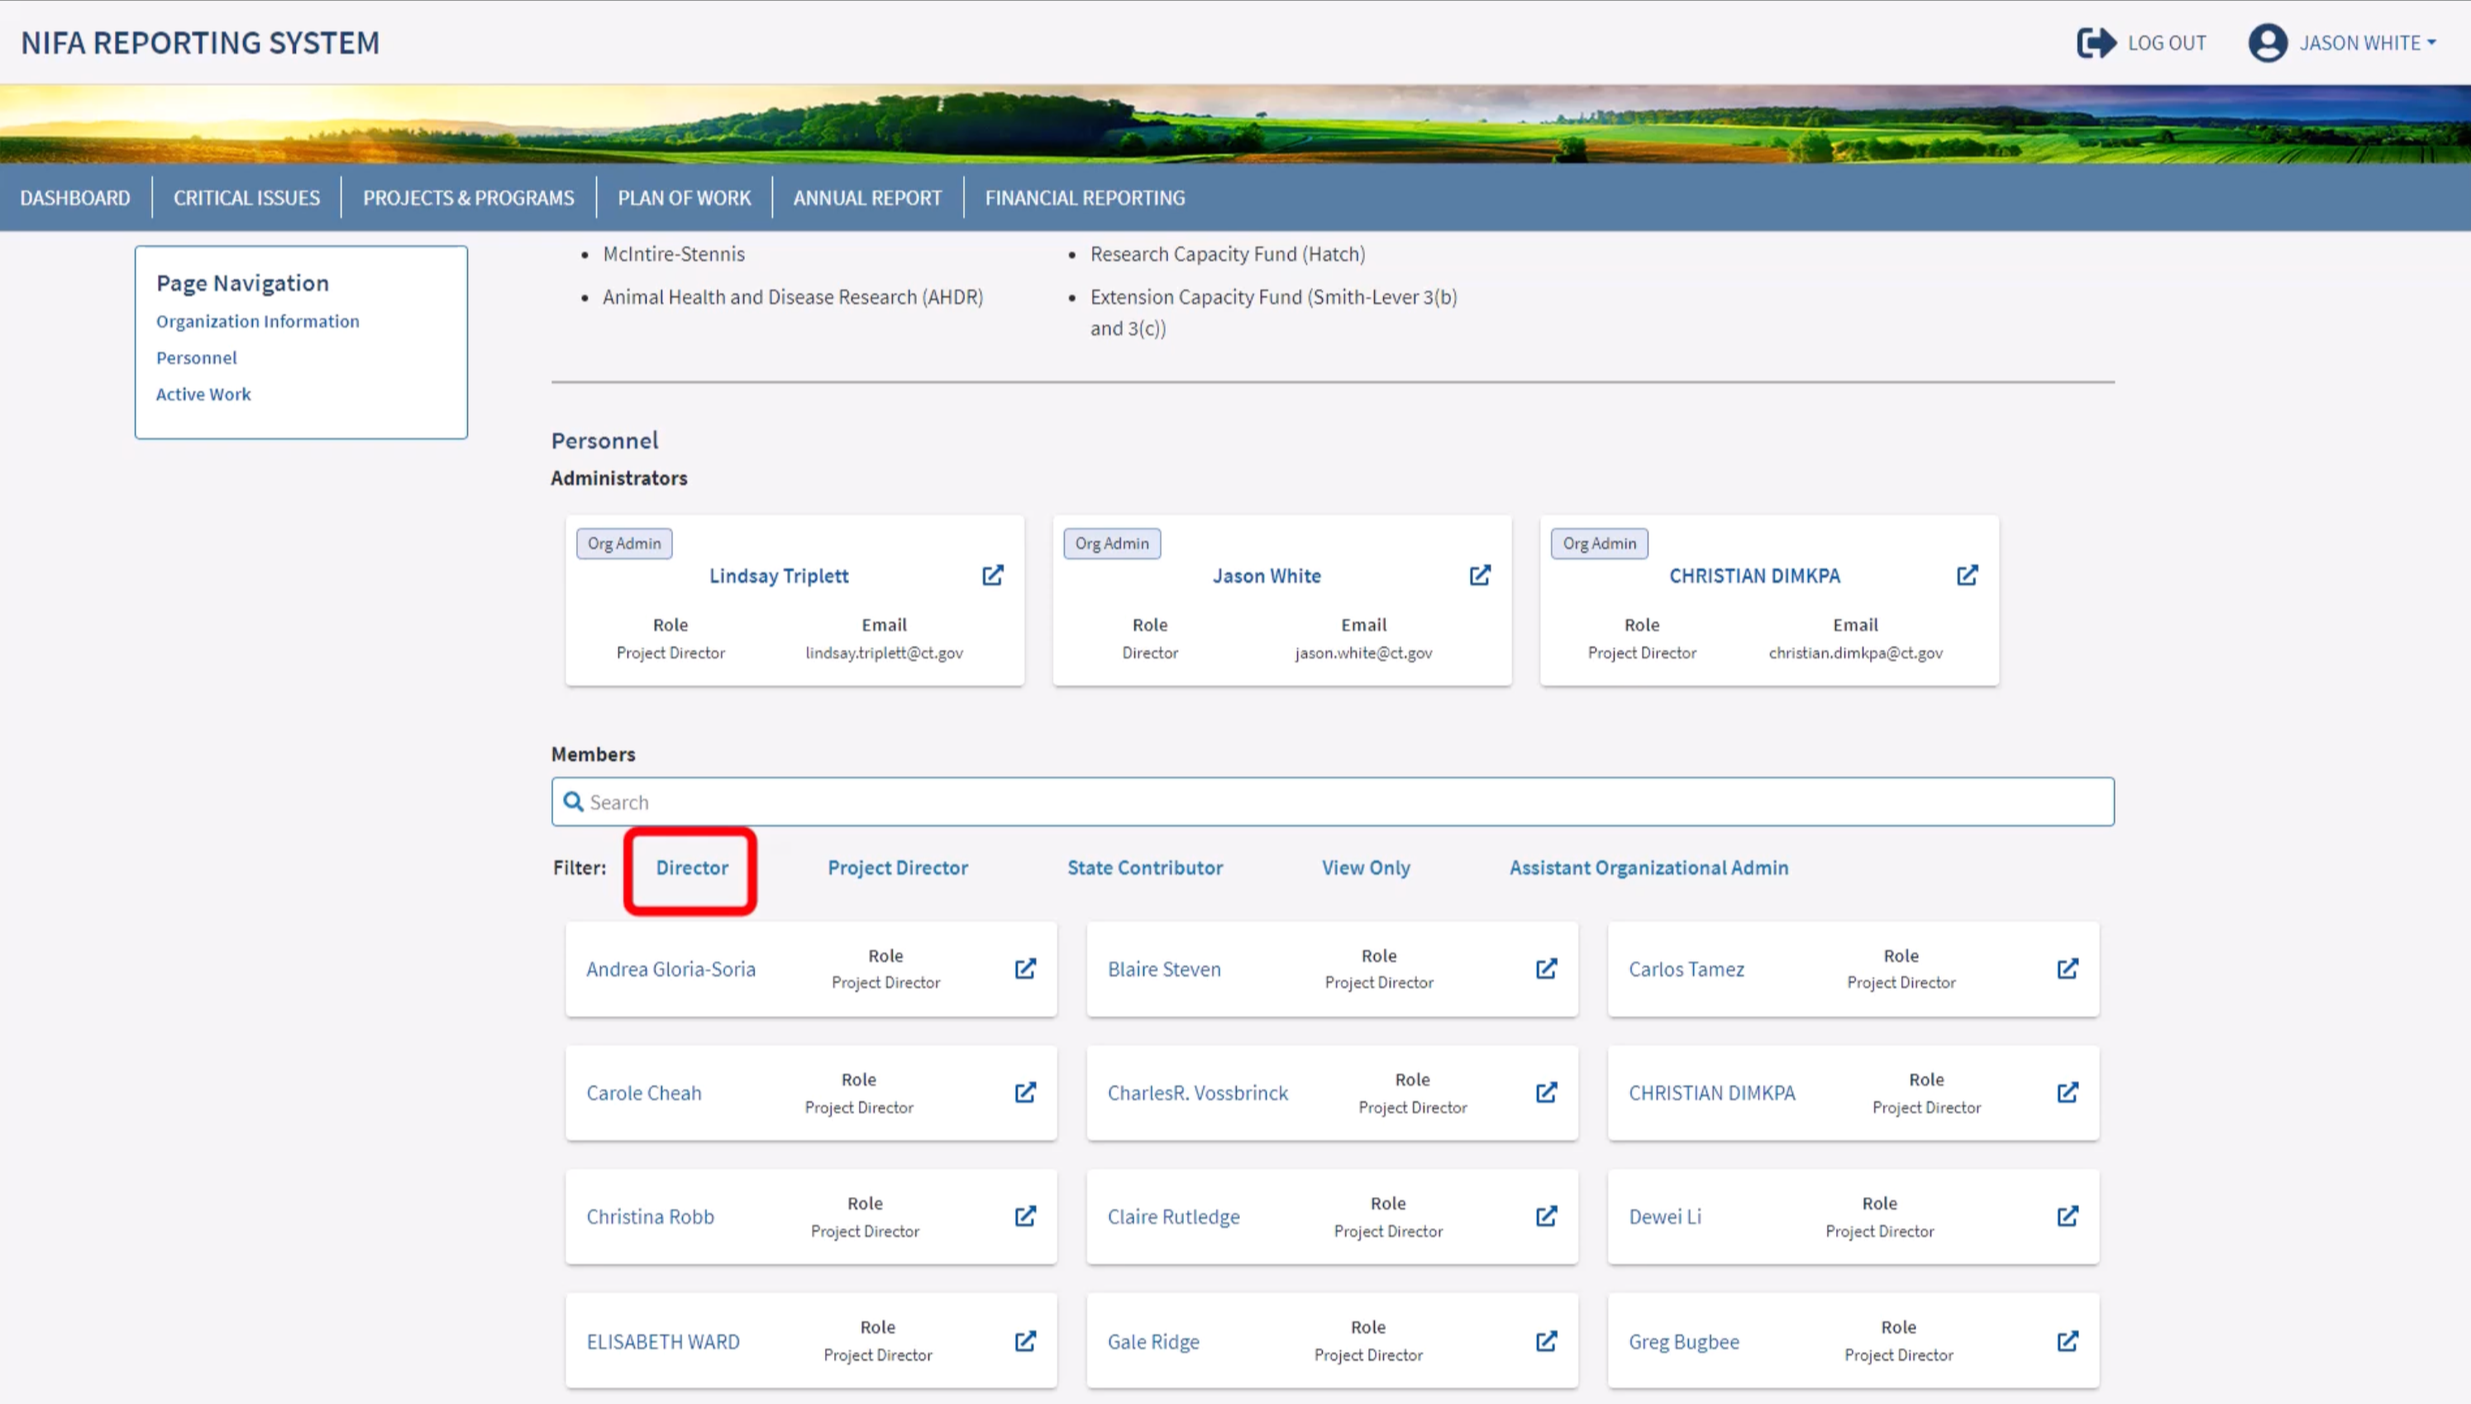Go to Financial Reporting tab
Screen dimensions: 2471x1404
[1084, 198]
